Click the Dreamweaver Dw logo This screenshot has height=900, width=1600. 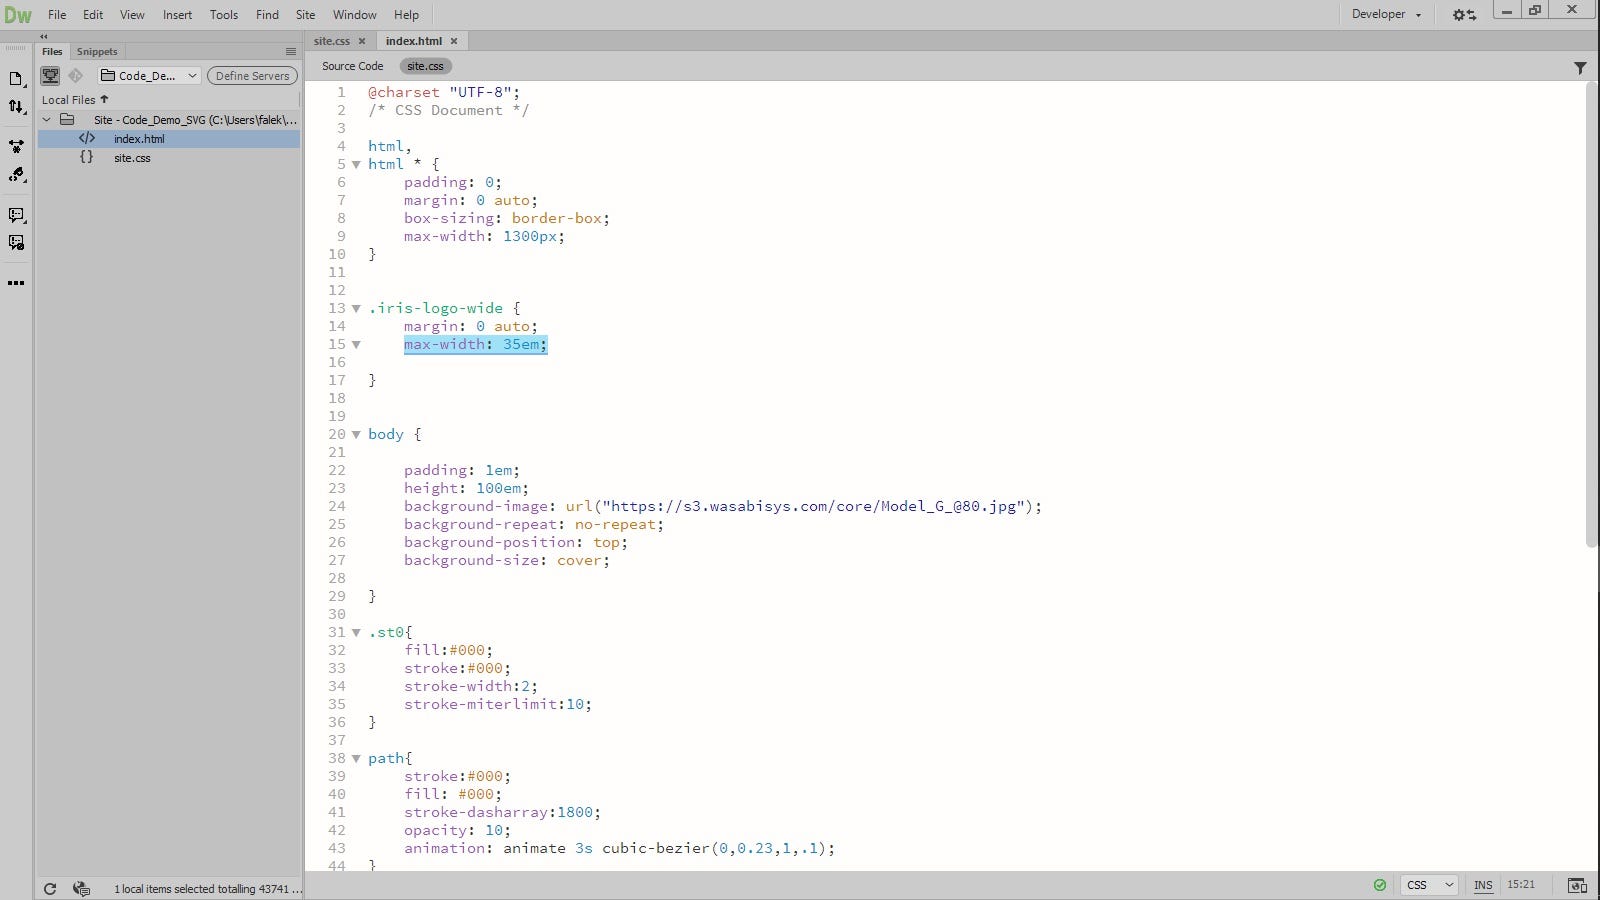18,15
